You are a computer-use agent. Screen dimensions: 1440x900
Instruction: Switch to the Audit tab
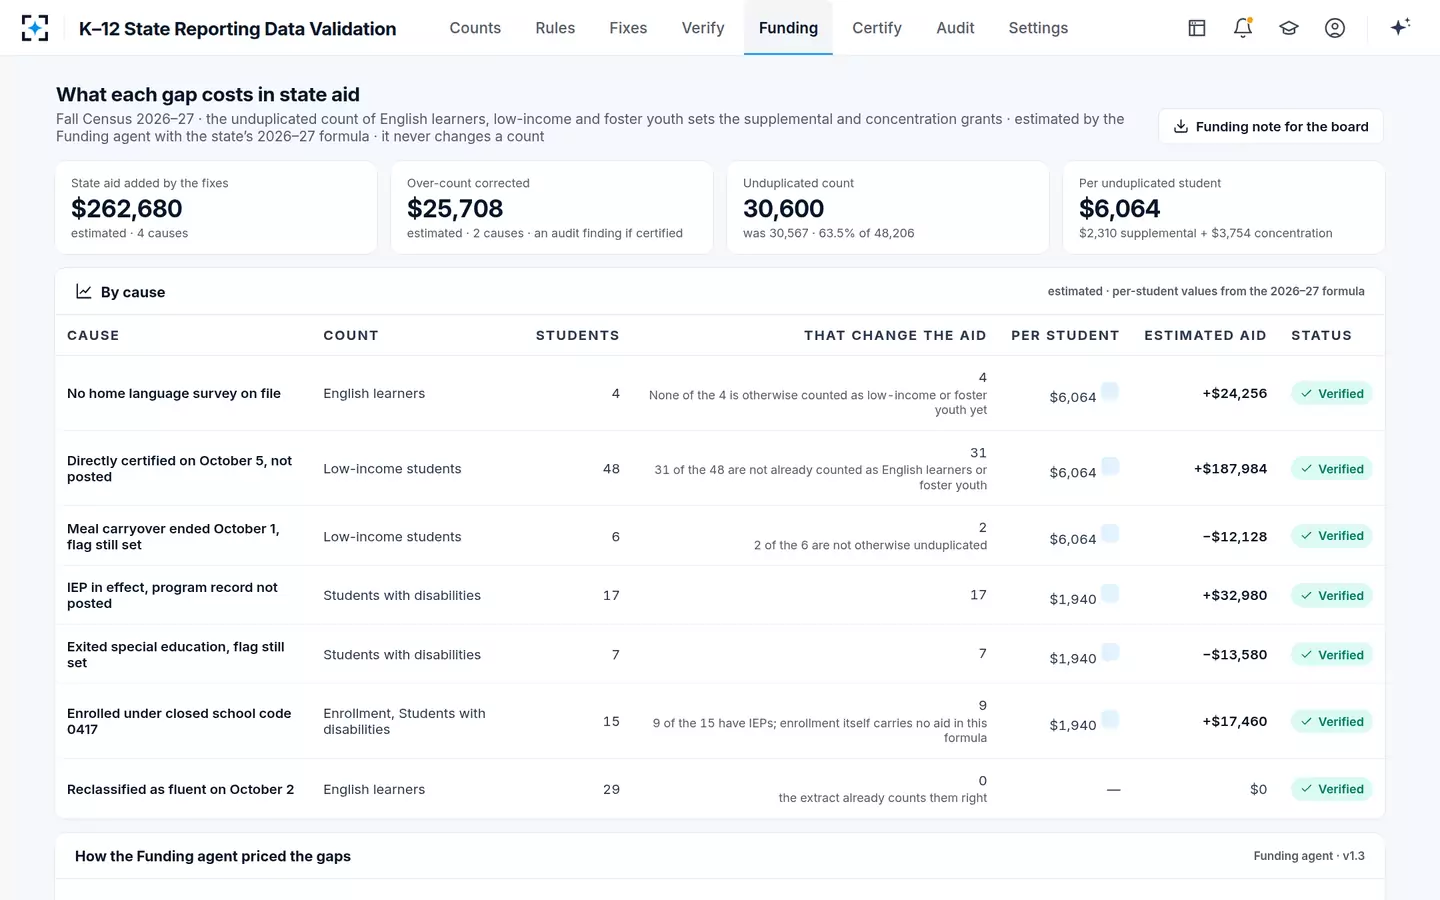(955, 28)
